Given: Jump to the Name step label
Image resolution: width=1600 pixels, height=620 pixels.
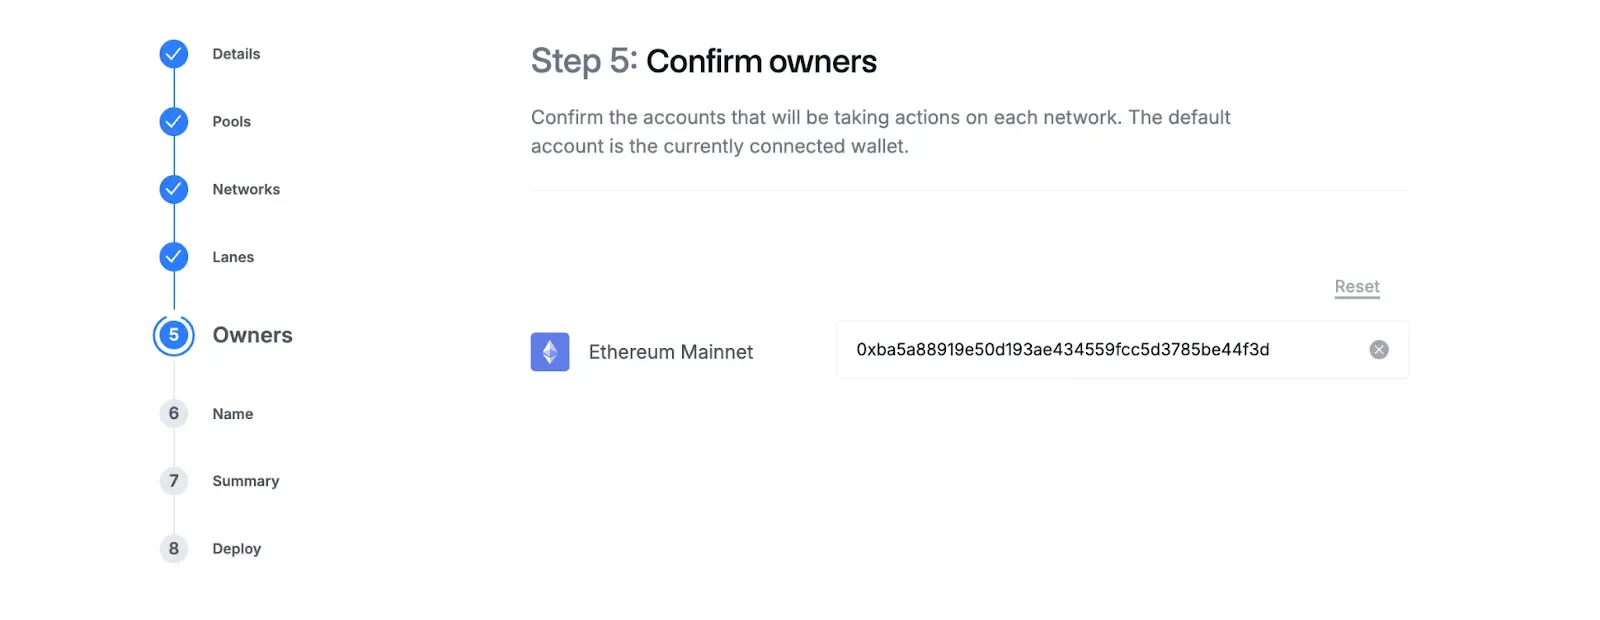Looking at the screenshot, I should coord(232,414).
